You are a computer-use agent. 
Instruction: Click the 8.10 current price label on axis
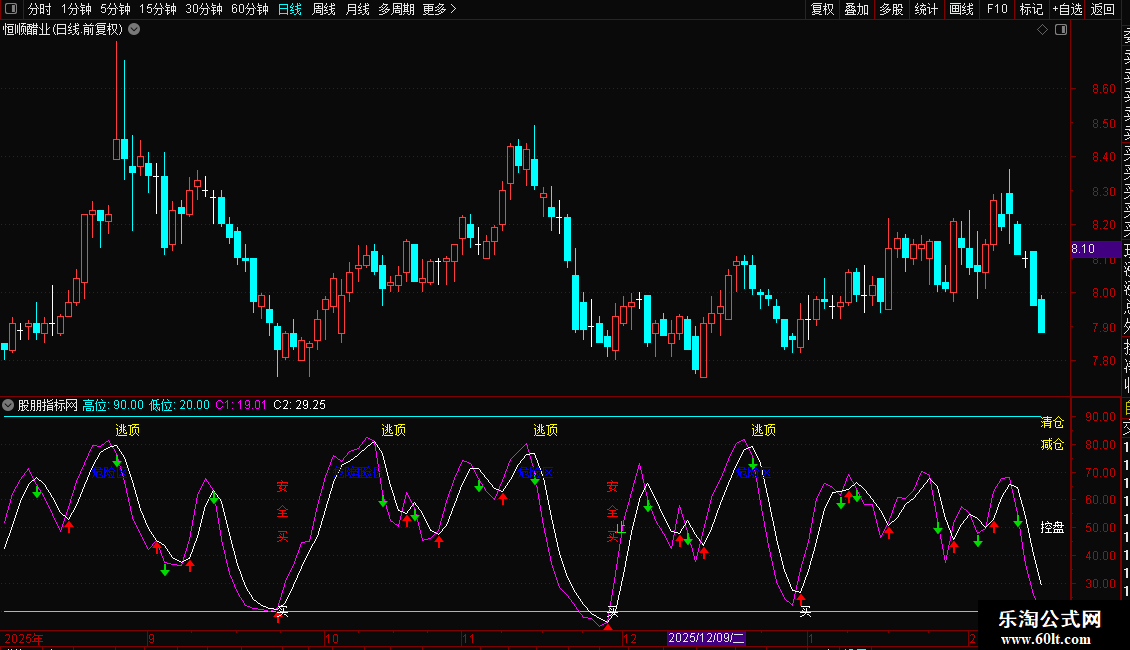pyautogui.click(x=1096, y=249)
